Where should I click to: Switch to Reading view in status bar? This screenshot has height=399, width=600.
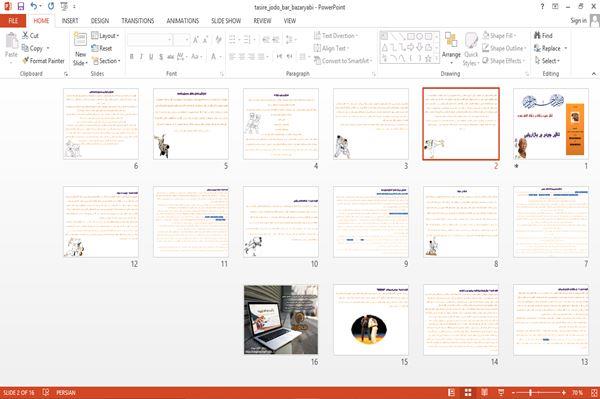tap(484, 392)
